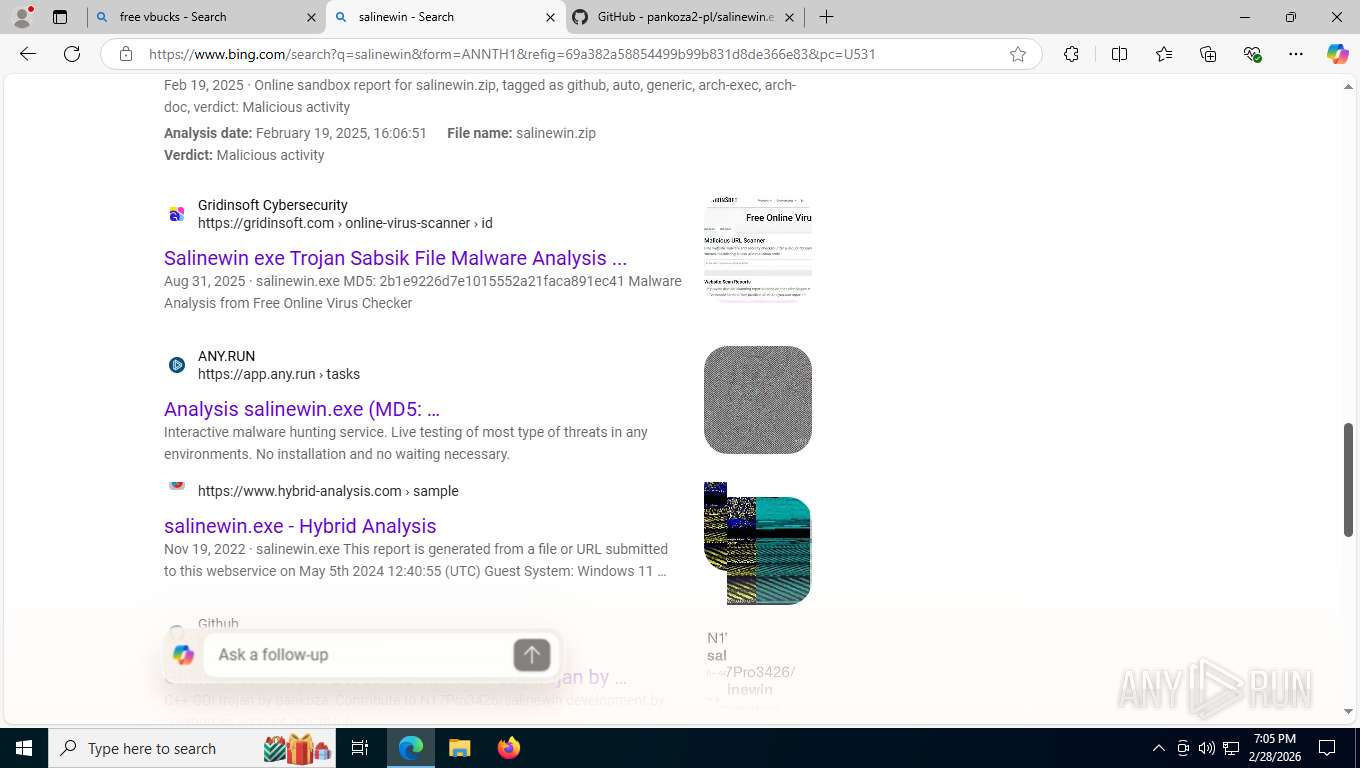Go back with the back arrow
This screenshot has height=768, width=1360.
[x=28, y=54]
